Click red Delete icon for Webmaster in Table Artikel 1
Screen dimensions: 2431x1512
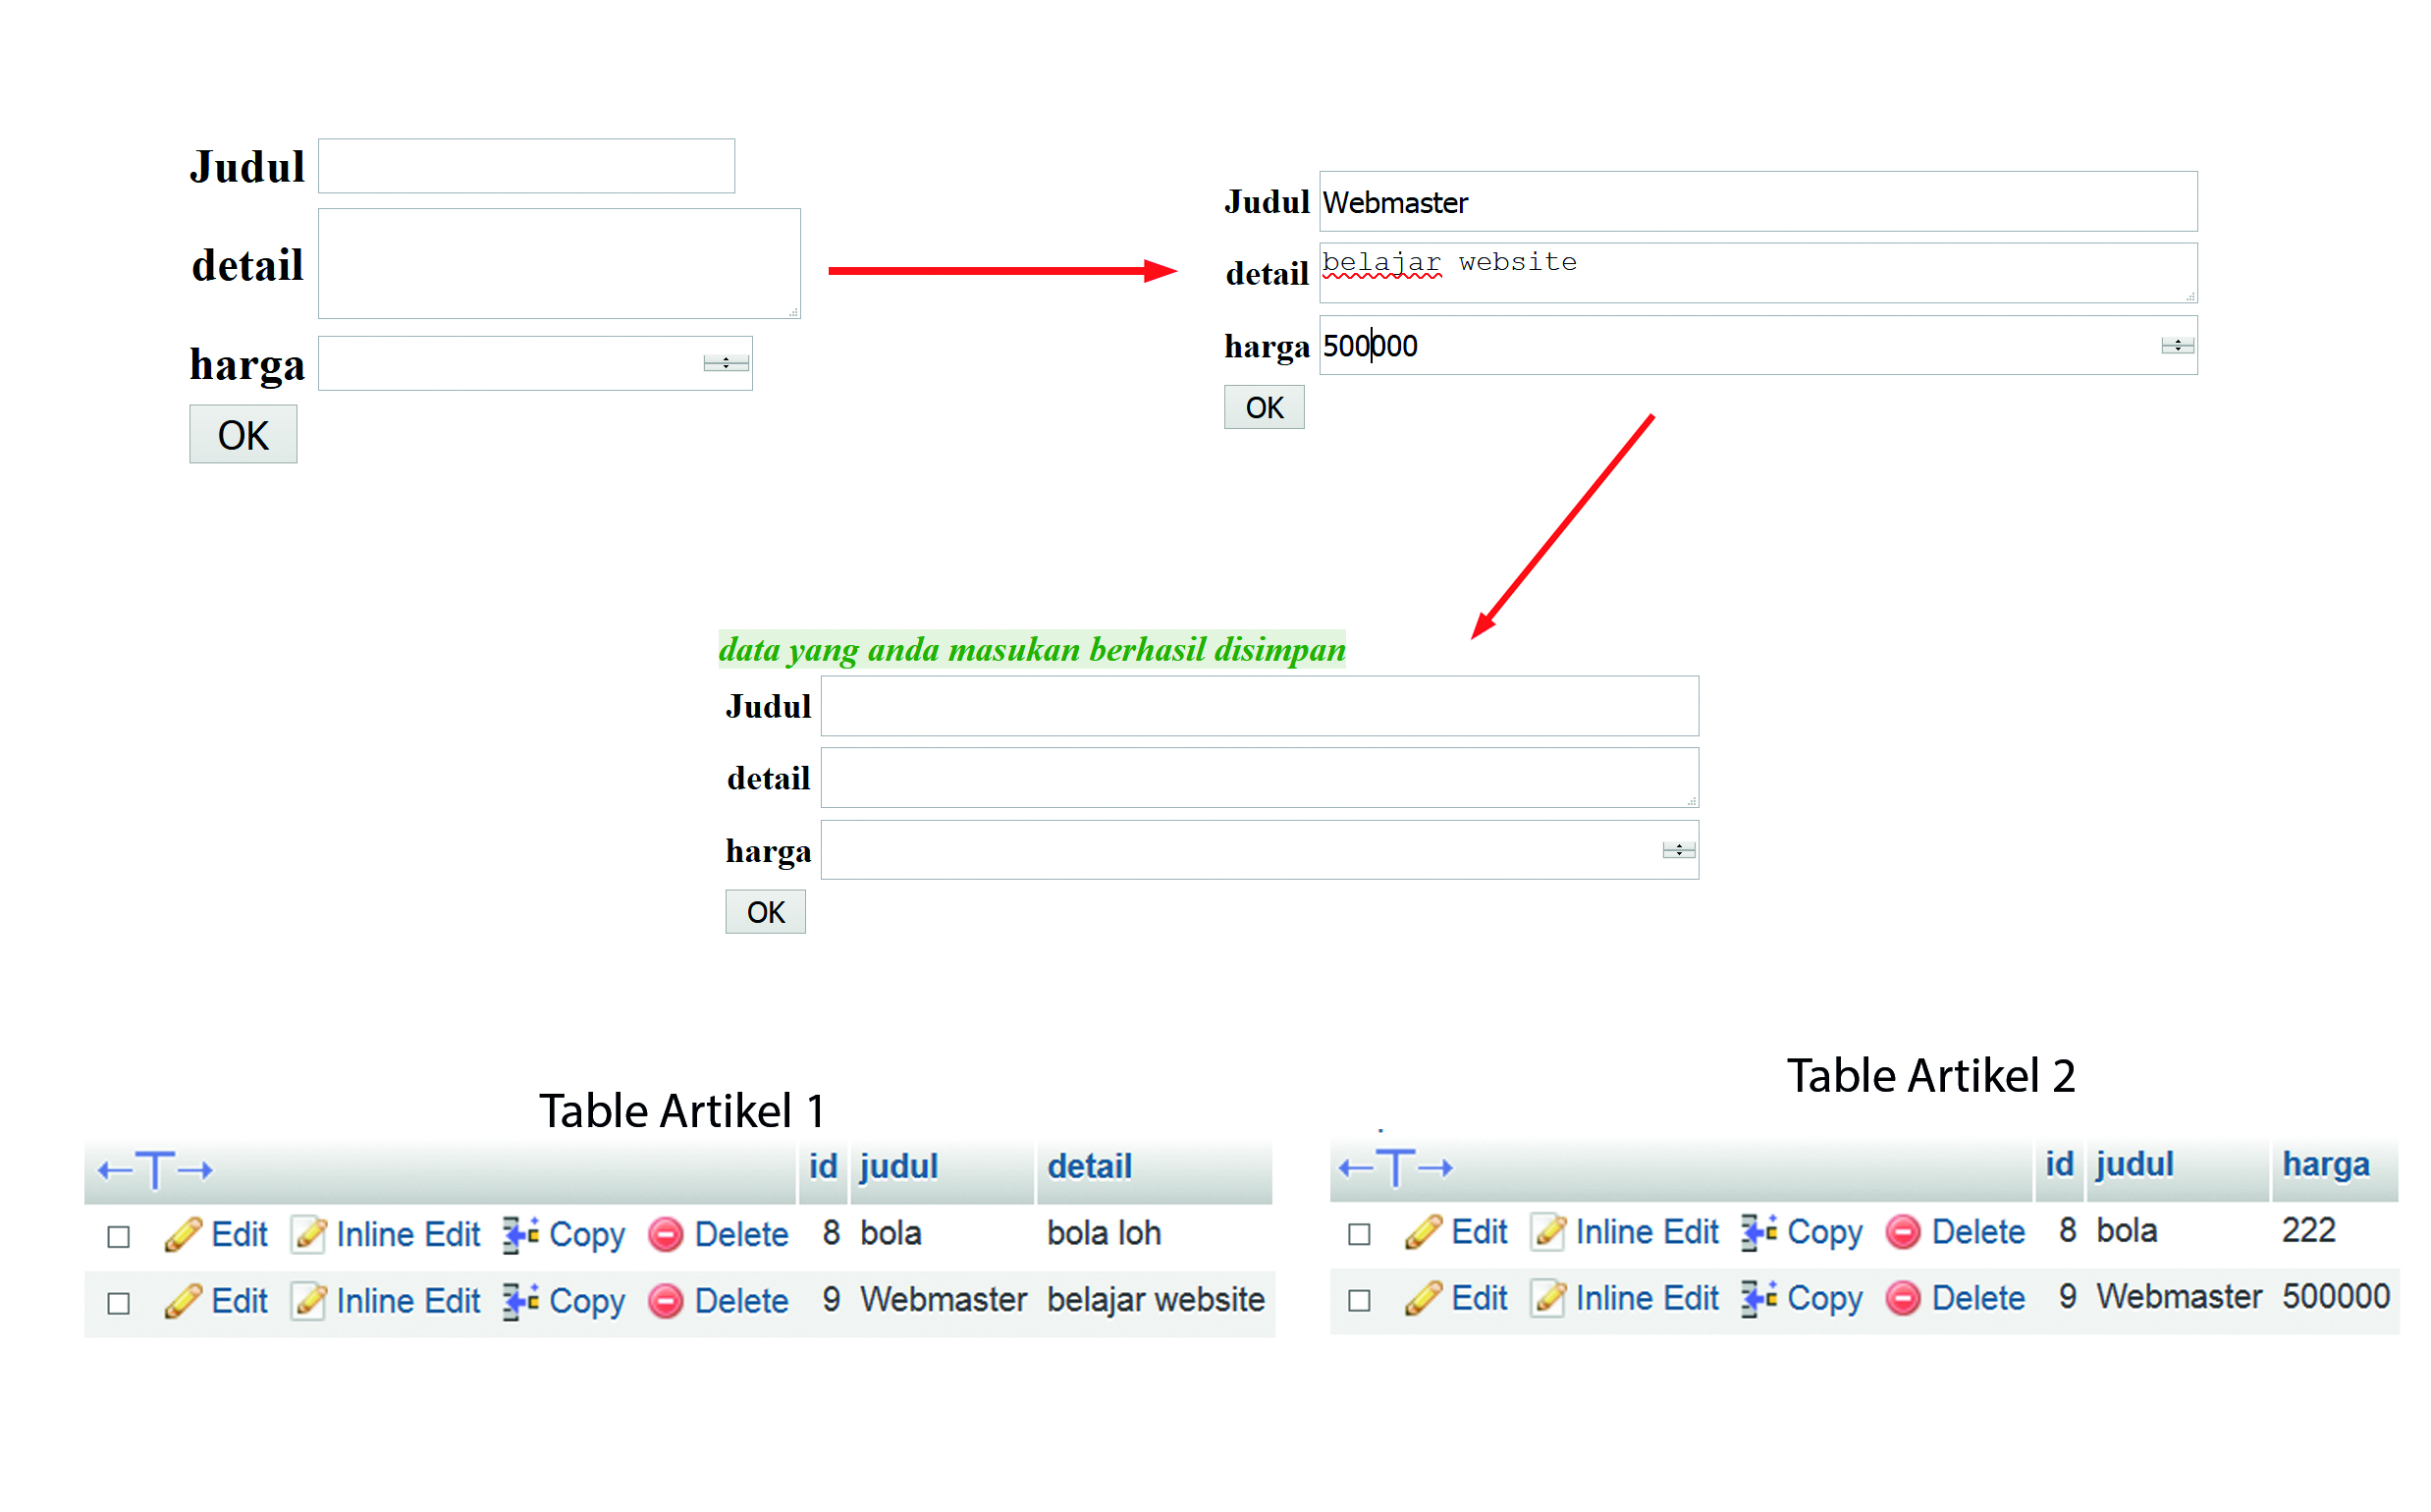point(666,1302)
